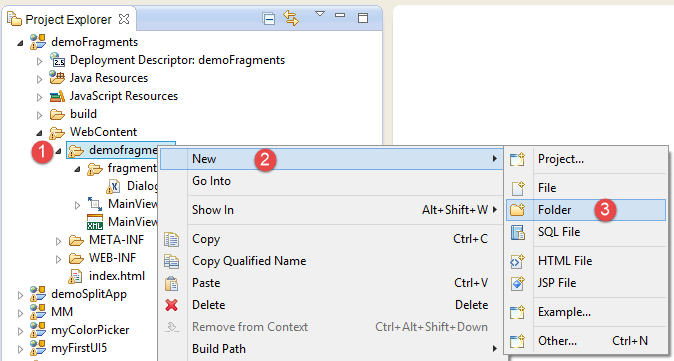
Task: Click the myFirstUI5 project icon
Action: (x=38, y=348)
